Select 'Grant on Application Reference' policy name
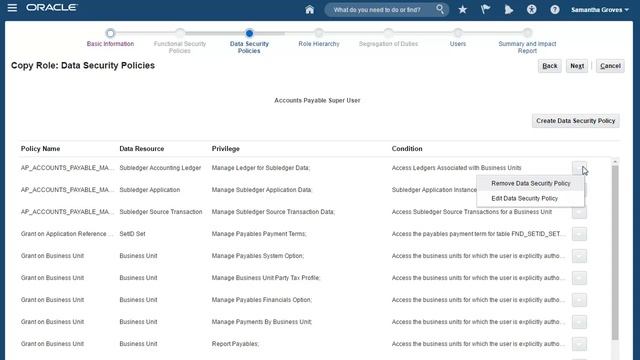The image size is (640, 360). (x=67, y=234)
